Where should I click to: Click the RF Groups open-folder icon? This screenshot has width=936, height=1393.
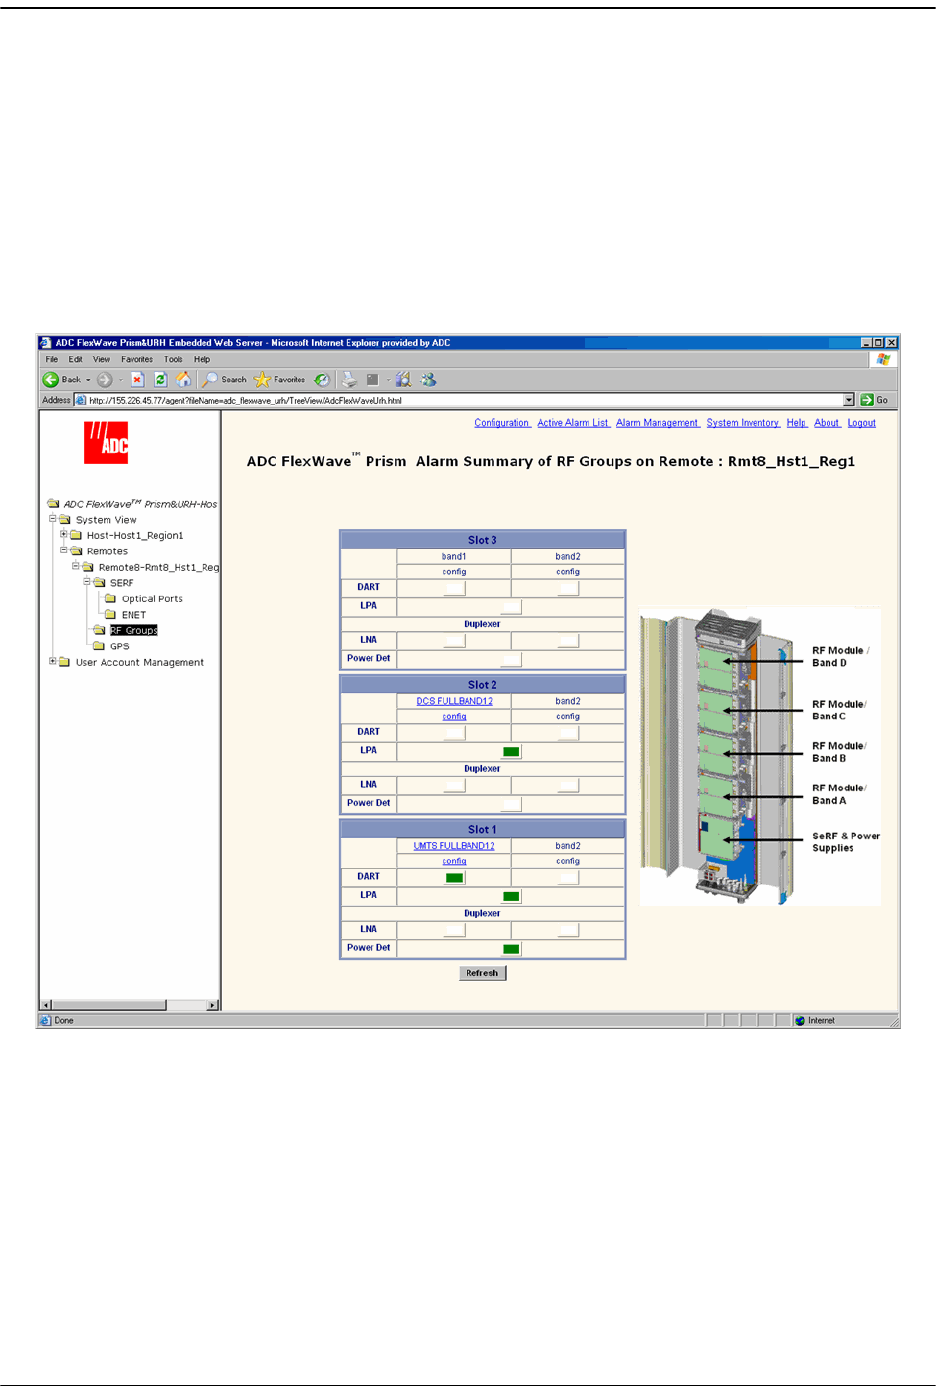click(x=99, y=630)
